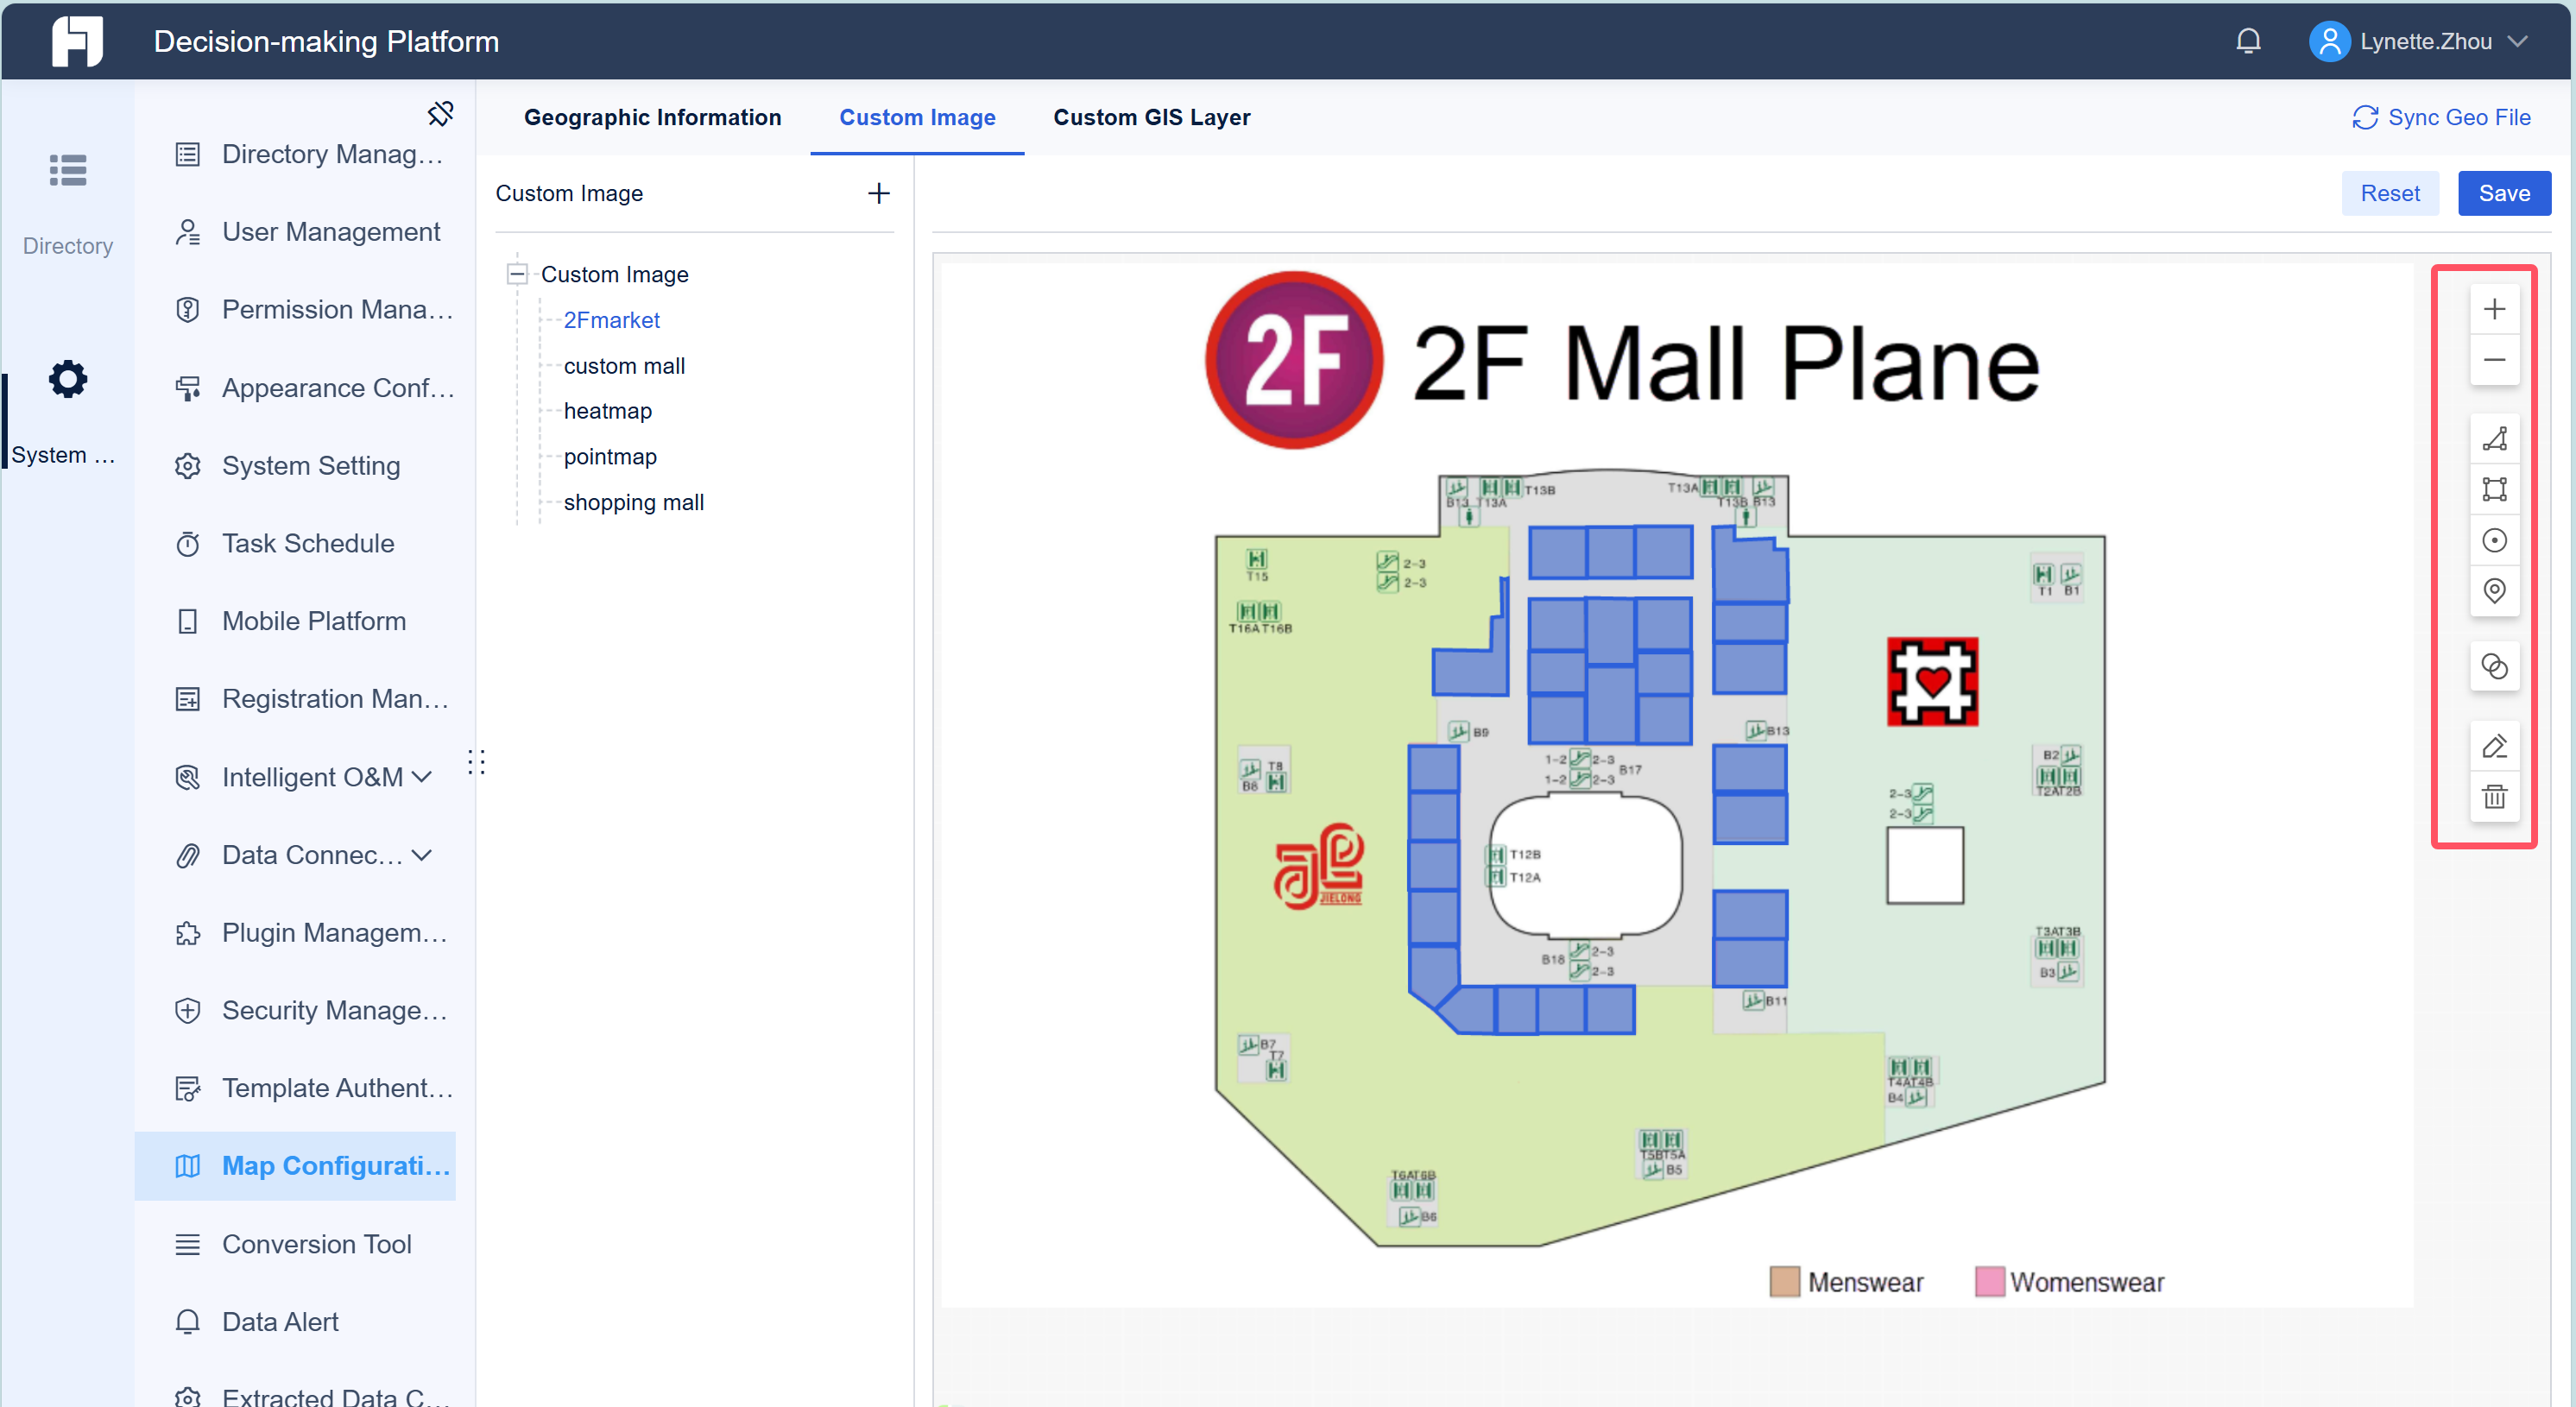Click the unpin sidebar icon
Screen dimensions: 2576x1407
click(440, 113)
